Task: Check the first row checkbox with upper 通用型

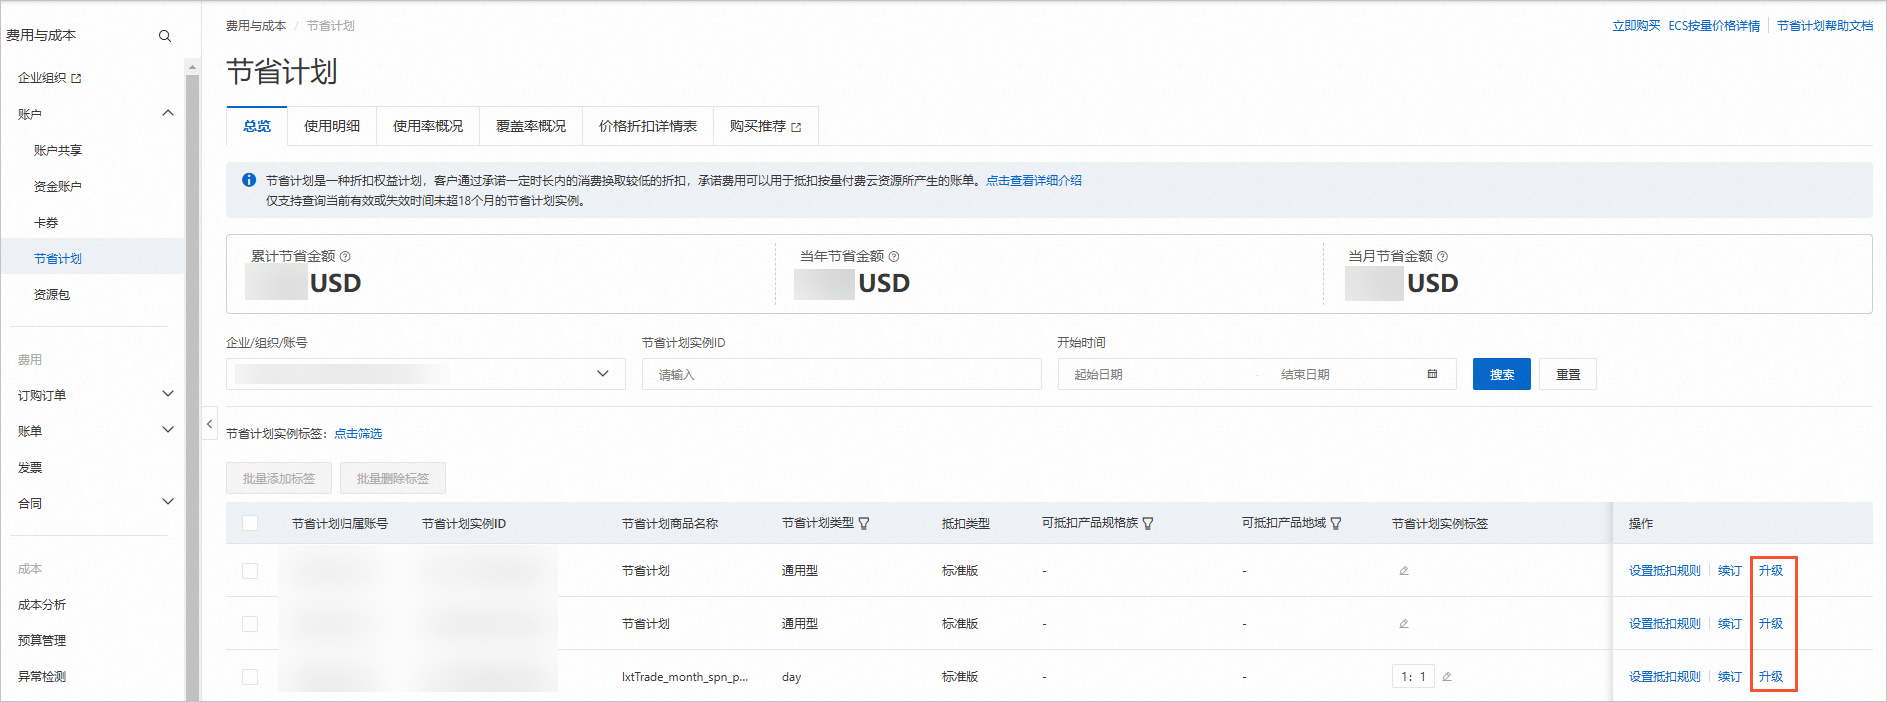Action: (250, 571)
